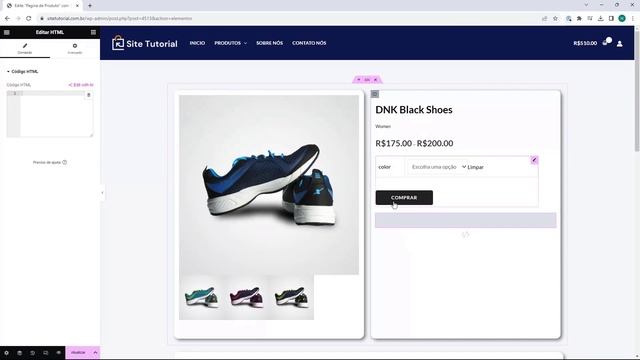Click the browser address bar URL

(119, 18)
